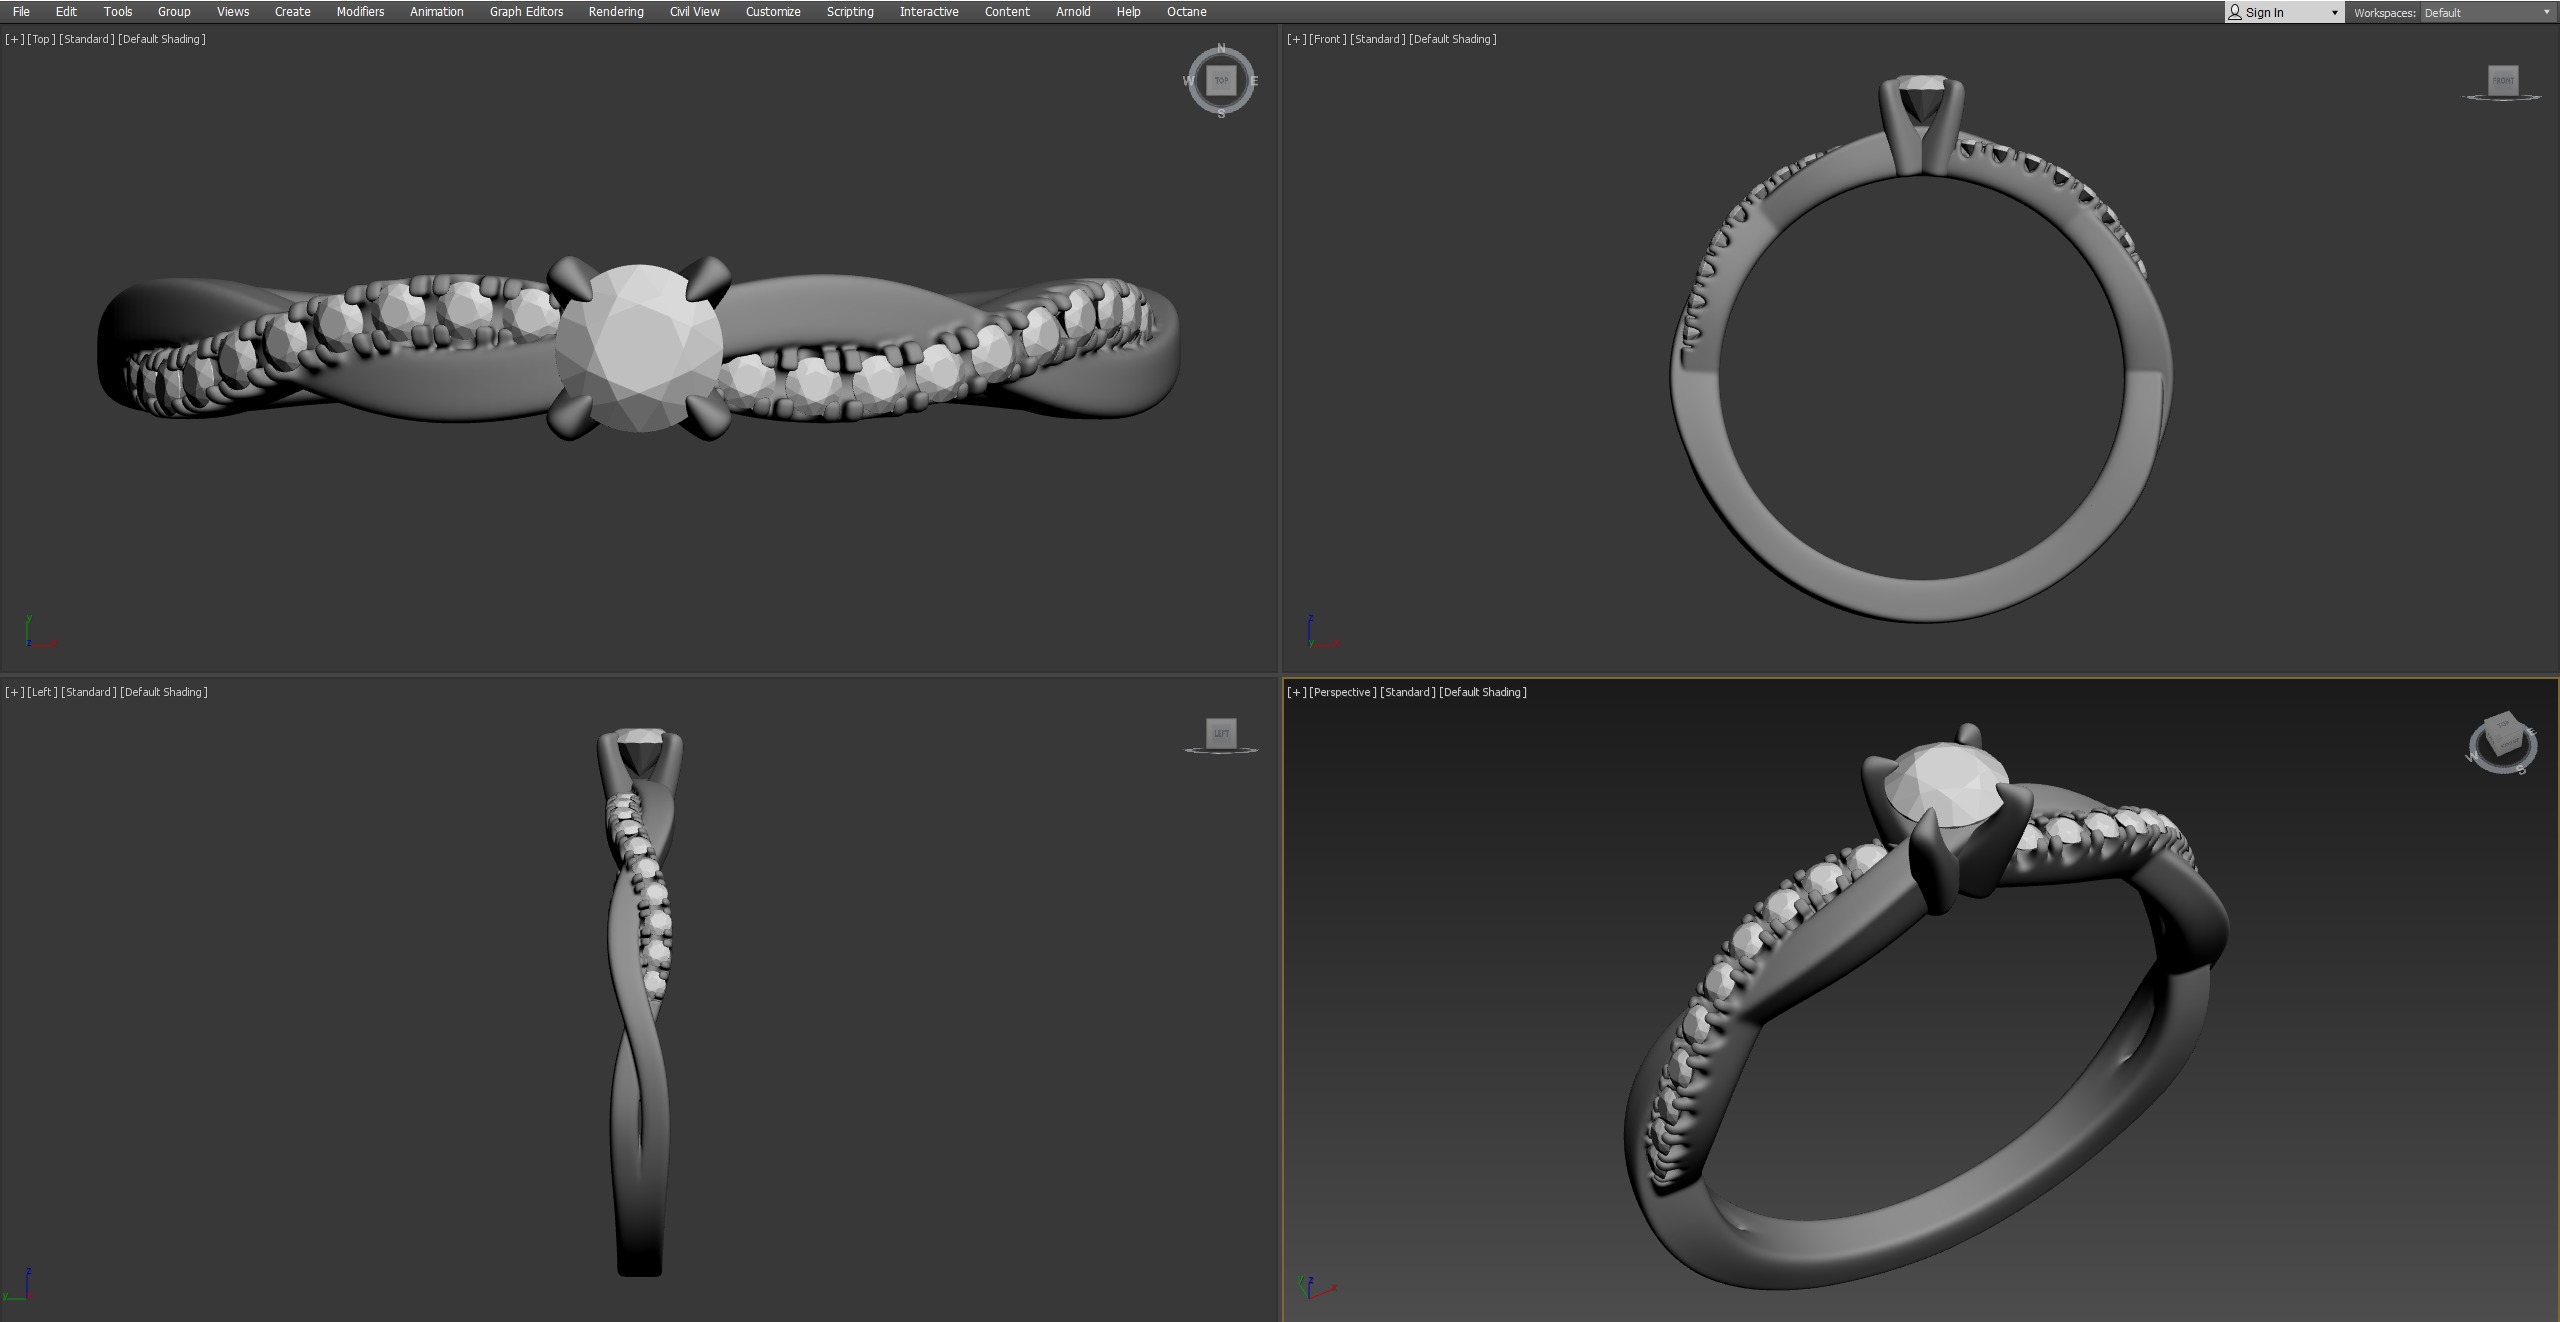The width and height of the screenshot is (2560, 1322).
Task: Open the [Standard] menu in Front viewport
Action: [x=1377, y=39]
